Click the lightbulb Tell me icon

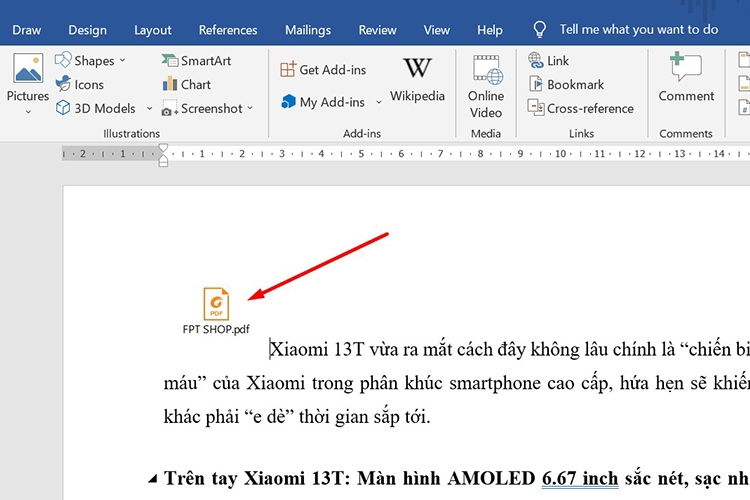(x=540, y=29)
